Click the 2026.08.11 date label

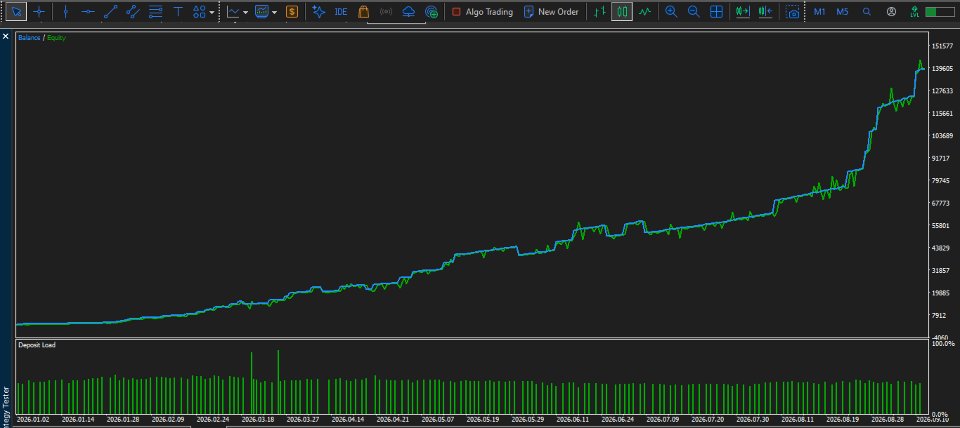[798, 420]
